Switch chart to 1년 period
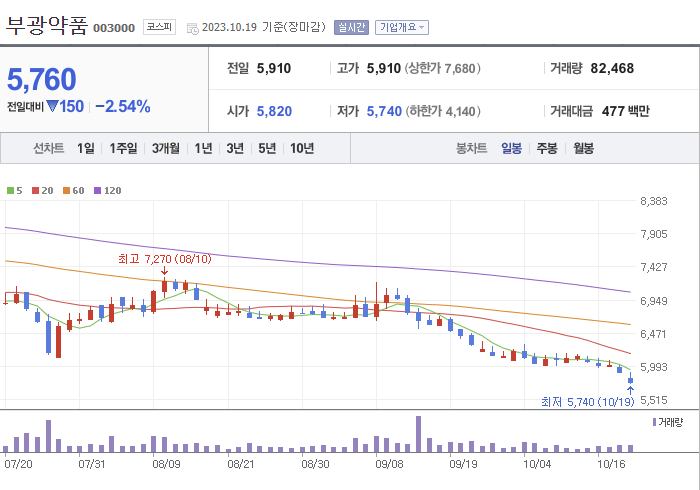Screen dimensions: 700x490 pos(203,148)
